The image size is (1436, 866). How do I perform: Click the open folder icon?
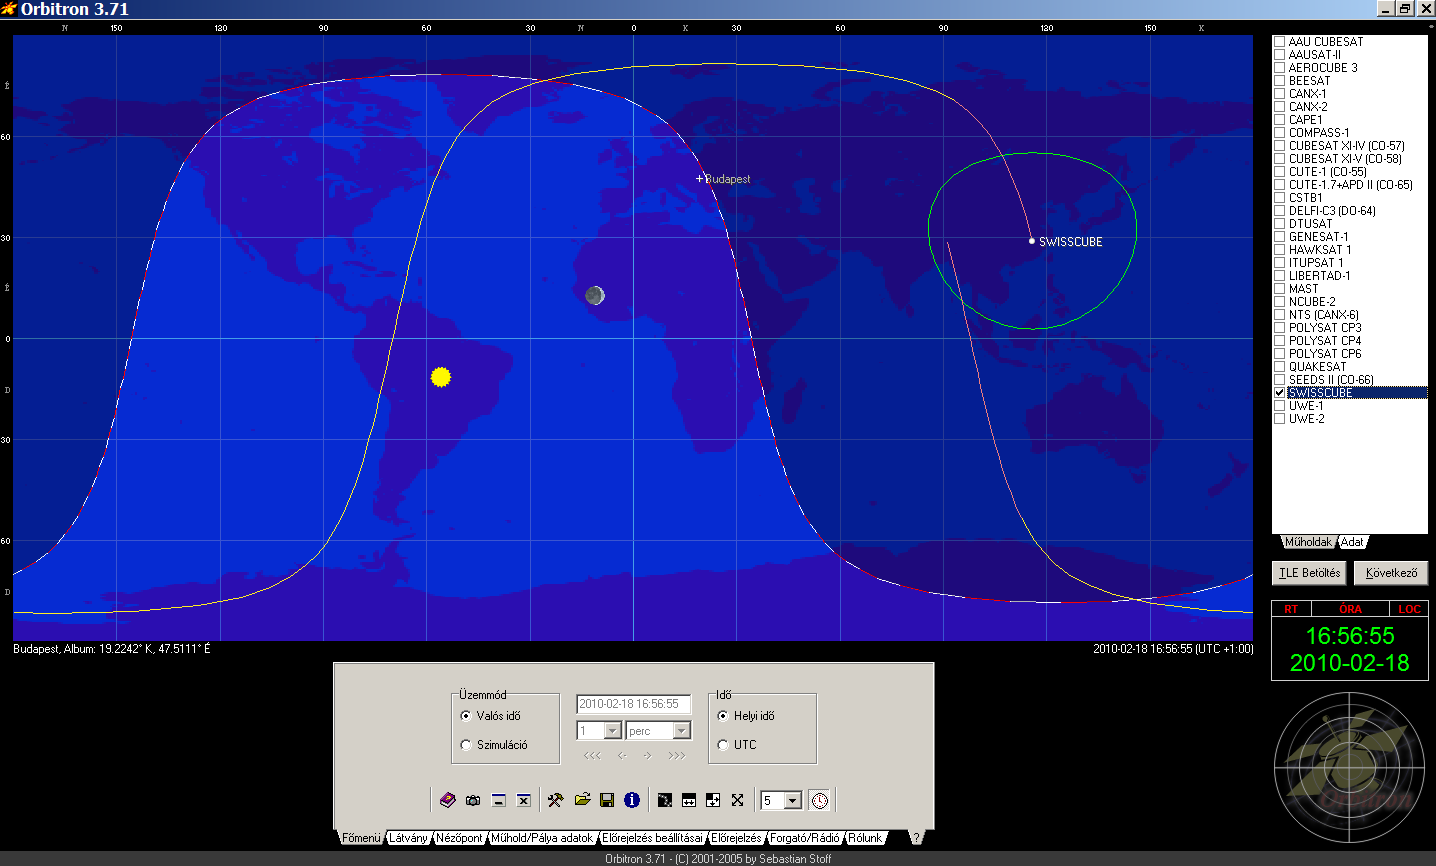(x=582, y=800)
